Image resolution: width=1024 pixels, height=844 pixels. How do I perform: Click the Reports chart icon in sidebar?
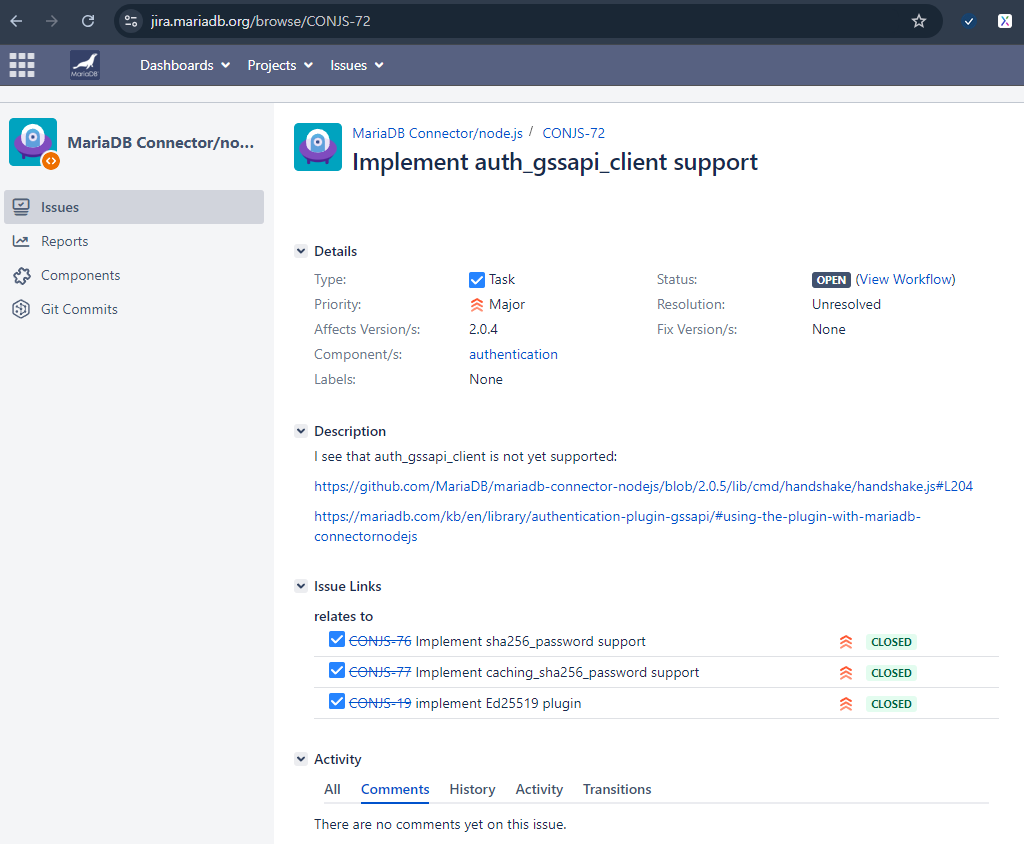(21, 241)
